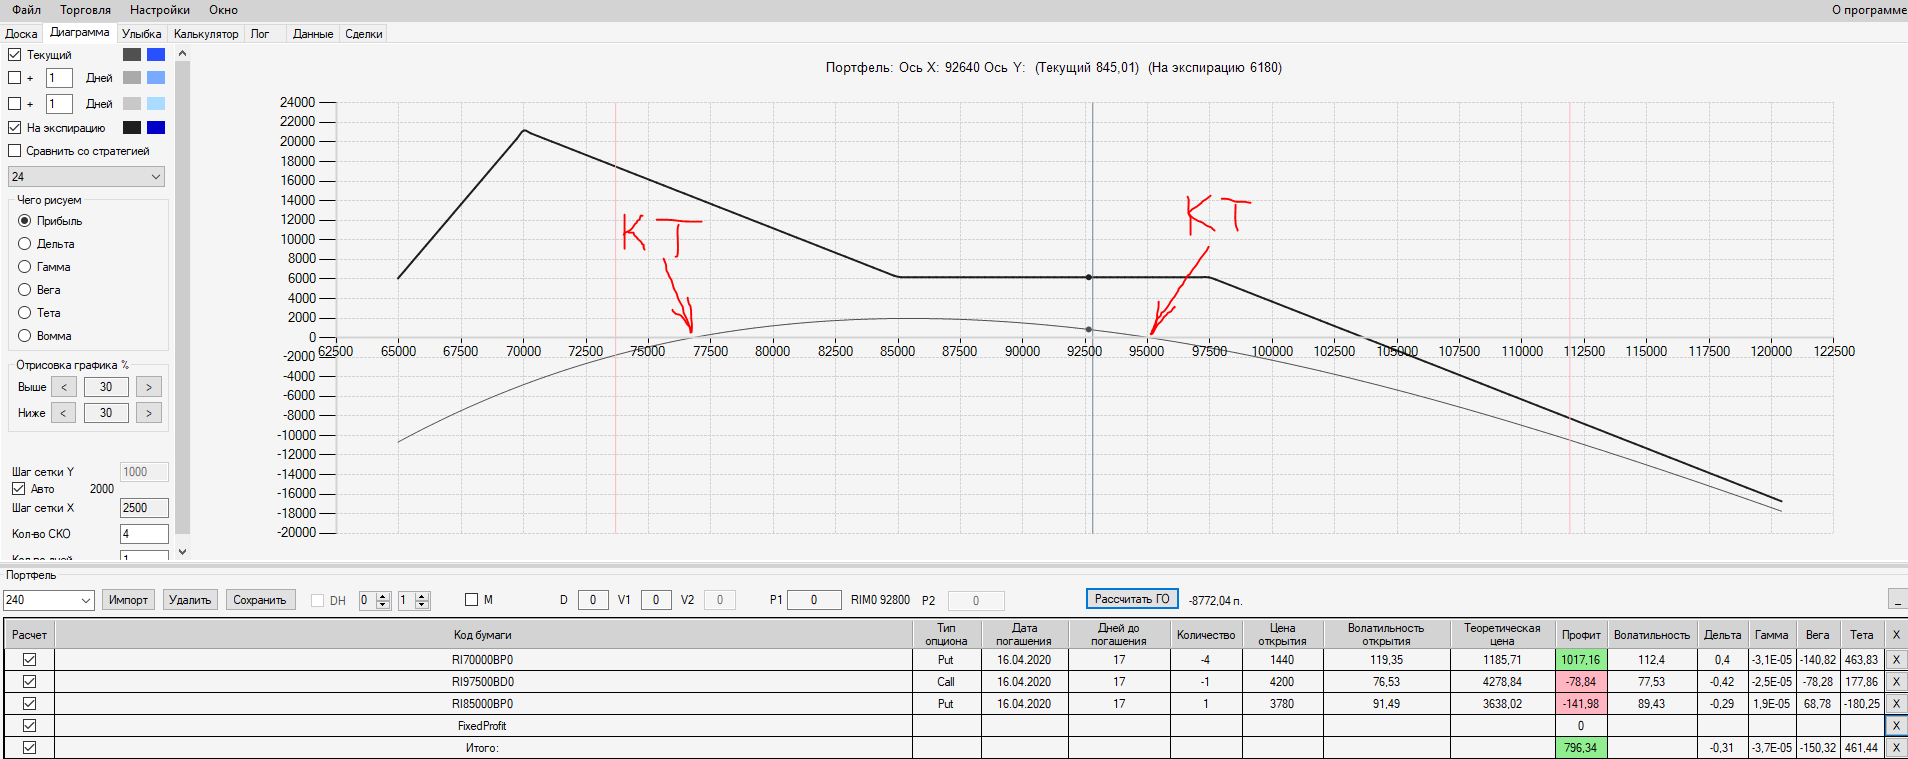
Task: Increase the Ниже percentage with the right arrow
Action: (x=149, y=413)
